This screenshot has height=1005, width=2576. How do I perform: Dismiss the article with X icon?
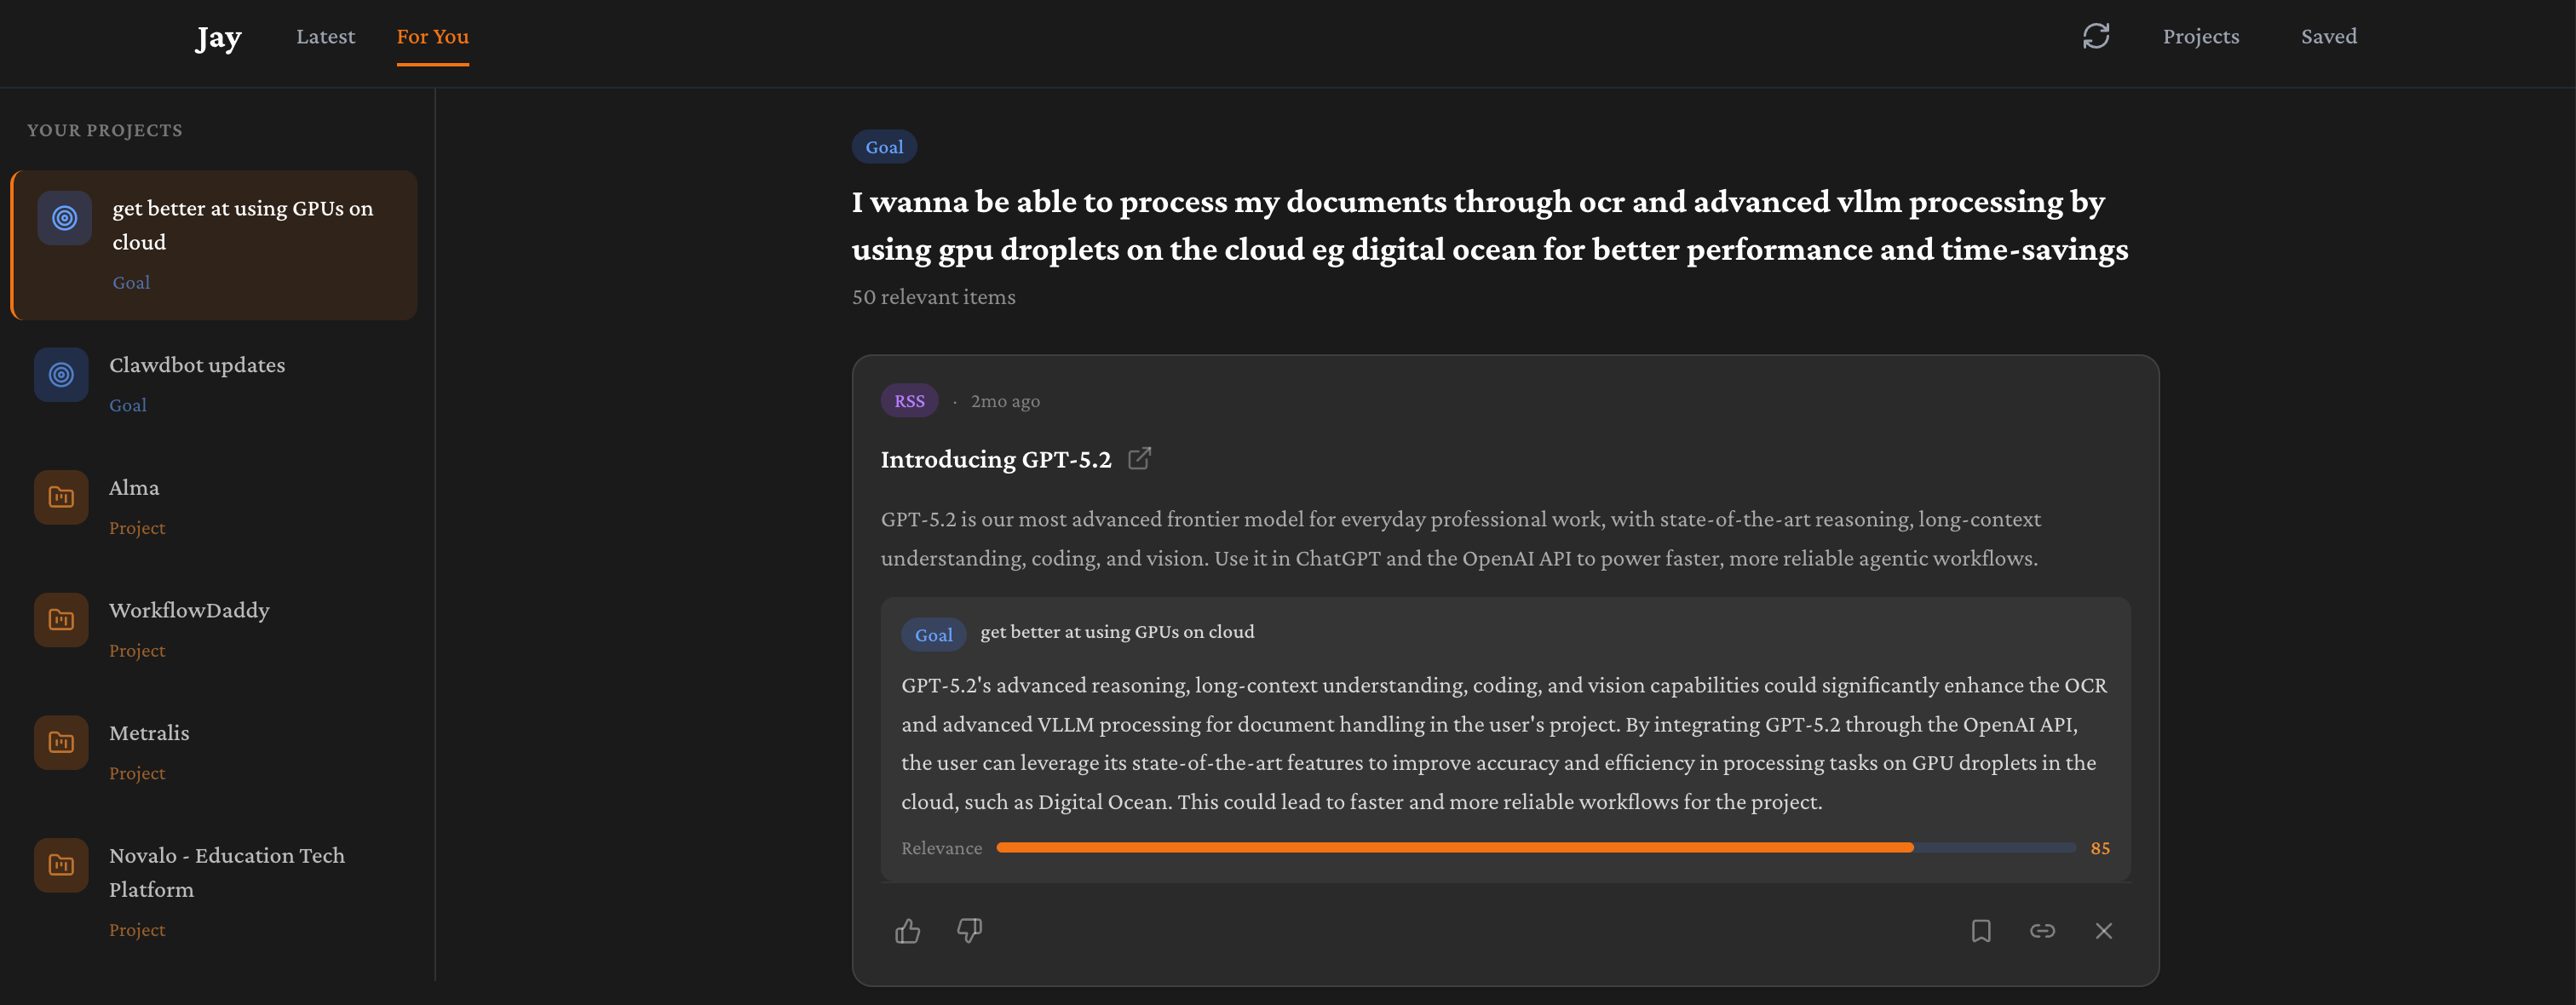coord(2103,931)
